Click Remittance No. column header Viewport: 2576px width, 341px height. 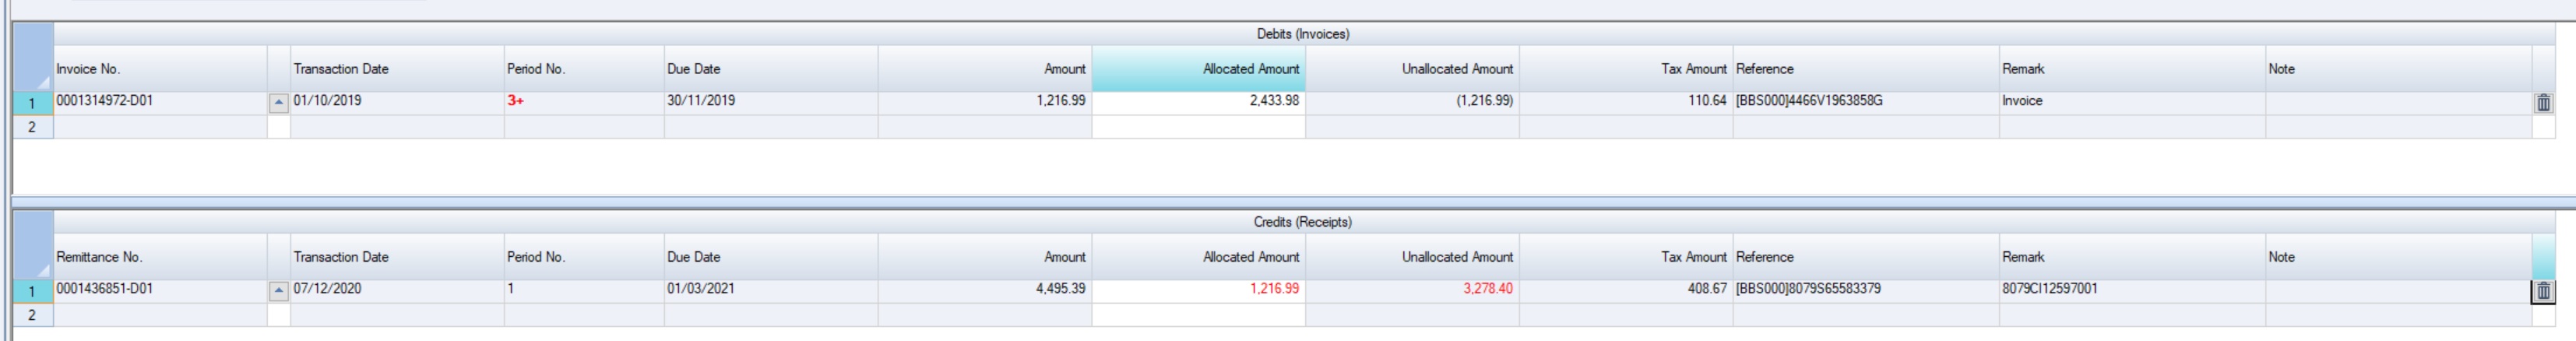point(160,257)
